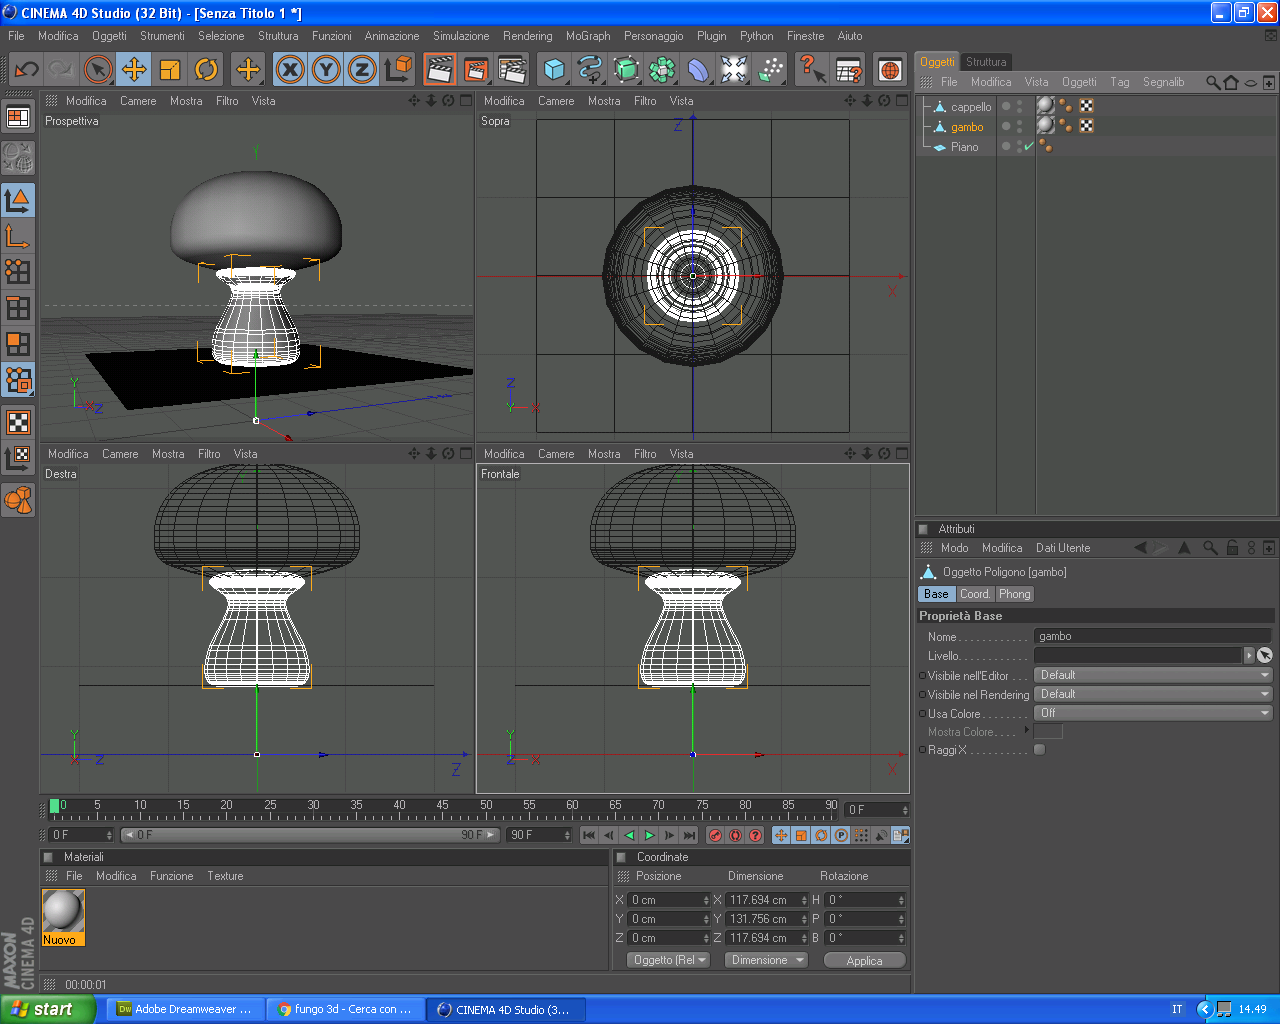The height and width of the screenshot is (1024, 1280).
Task: Open the Personaggio menu
Action: pos(654,36)
